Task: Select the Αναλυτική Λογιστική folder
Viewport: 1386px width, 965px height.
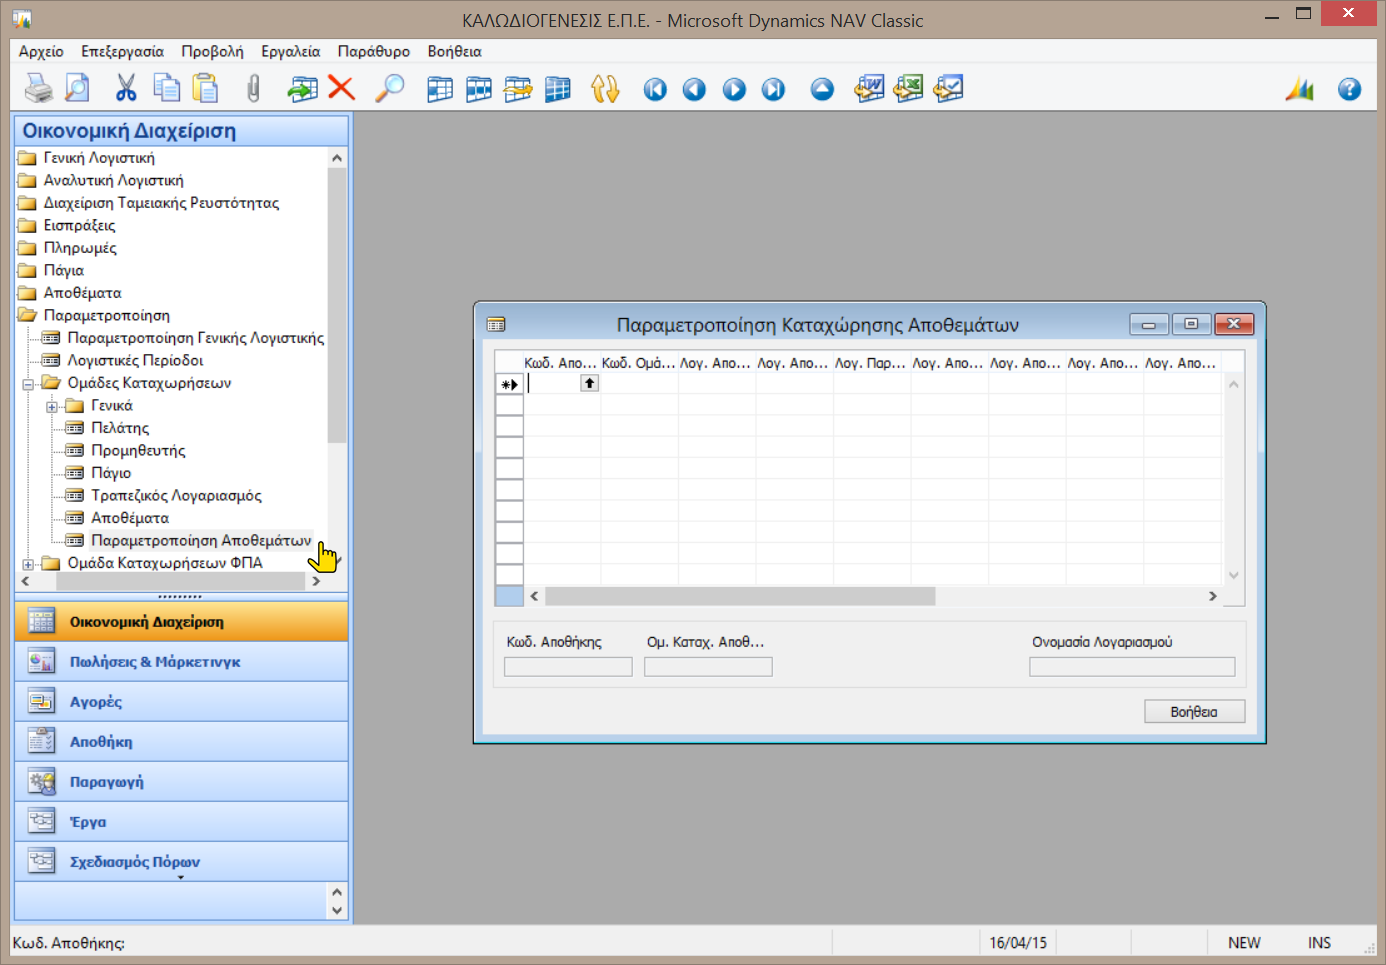Action: [x=113, y=180]
